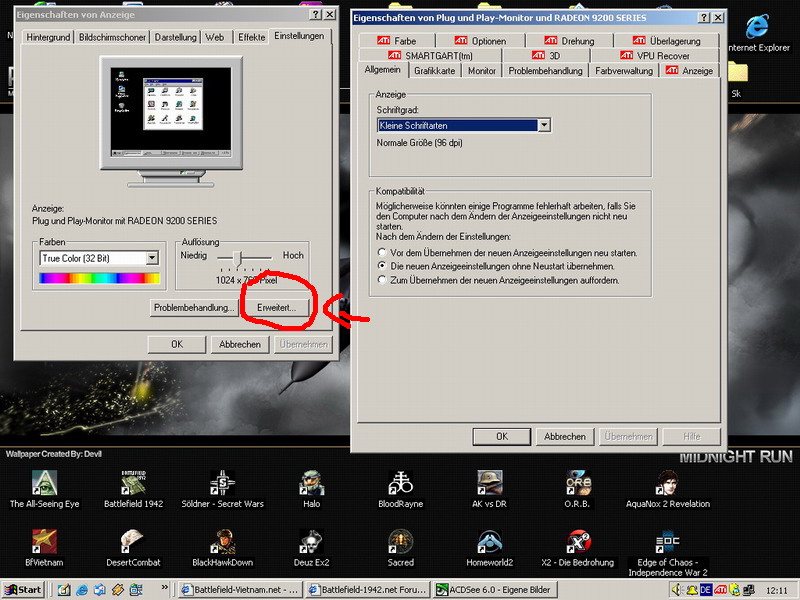Click OK in Eigenschaften von Anzeige dialog
Viewport: 800px width, 600px height.
point(177,344)
